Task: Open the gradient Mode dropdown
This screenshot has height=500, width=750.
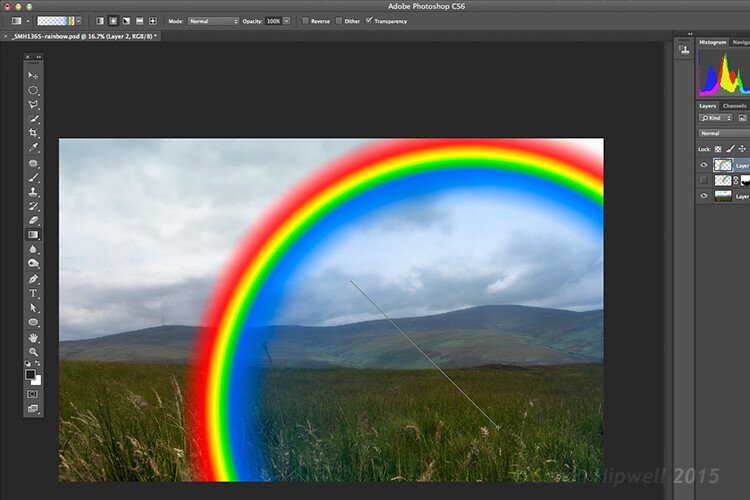Action: point(213,21)
